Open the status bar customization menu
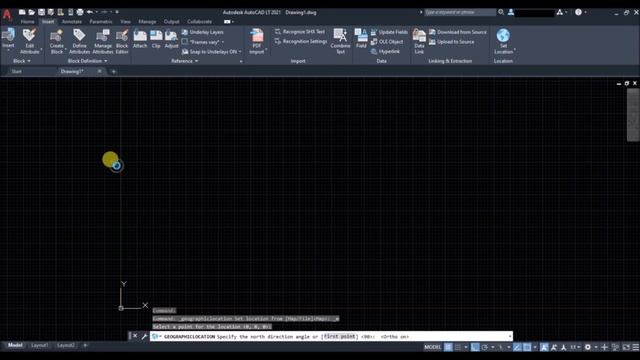640x360 pixels. click(x=636, y=347)
